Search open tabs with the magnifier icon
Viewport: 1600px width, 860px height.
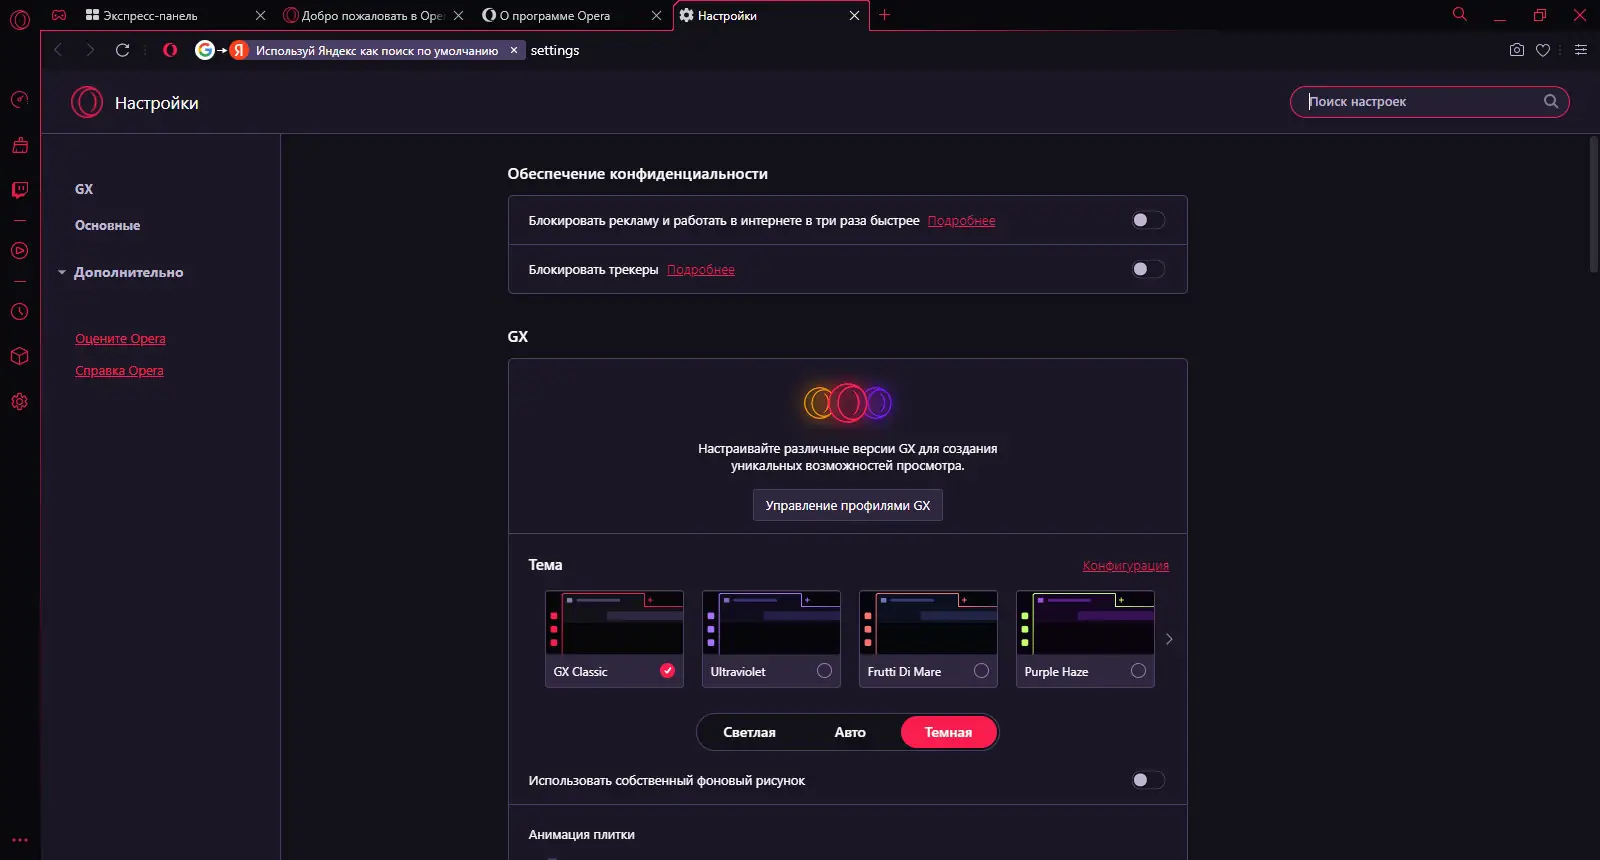[1460, 14]
